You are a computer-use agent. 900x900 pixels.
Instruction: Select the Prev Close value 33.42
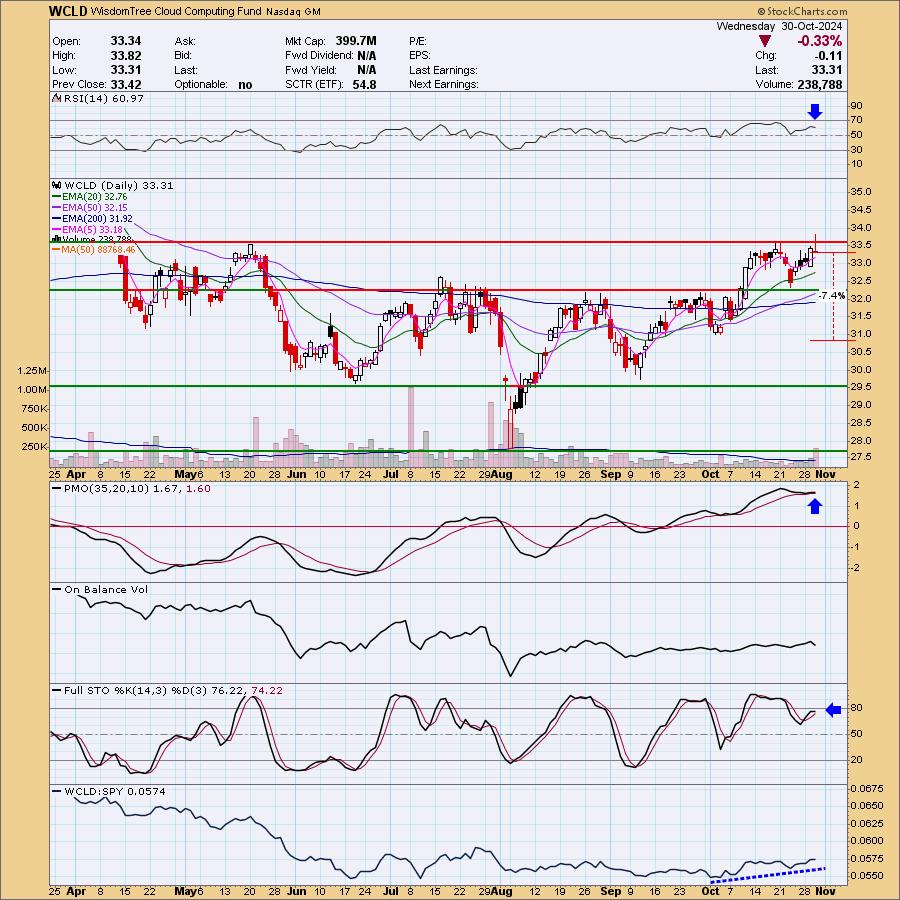tap(126, 84)
